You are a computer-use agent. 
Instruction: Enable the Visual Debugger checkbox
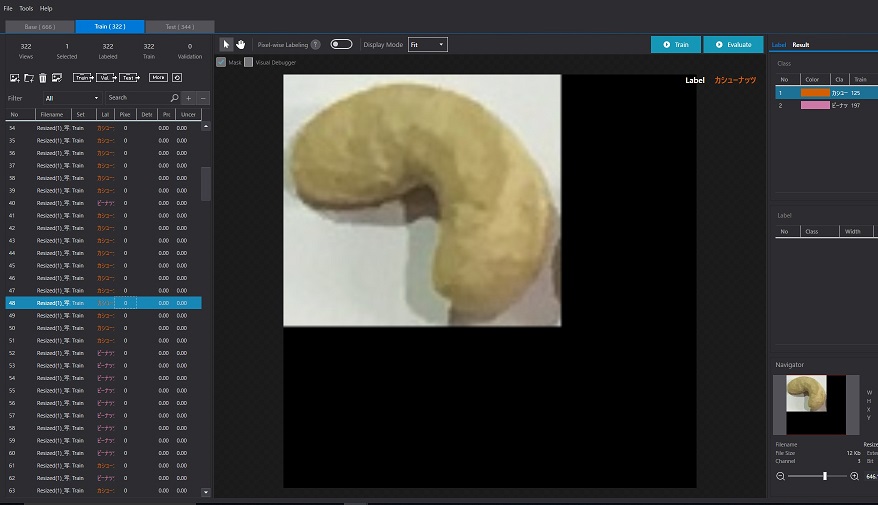point(249,62)
